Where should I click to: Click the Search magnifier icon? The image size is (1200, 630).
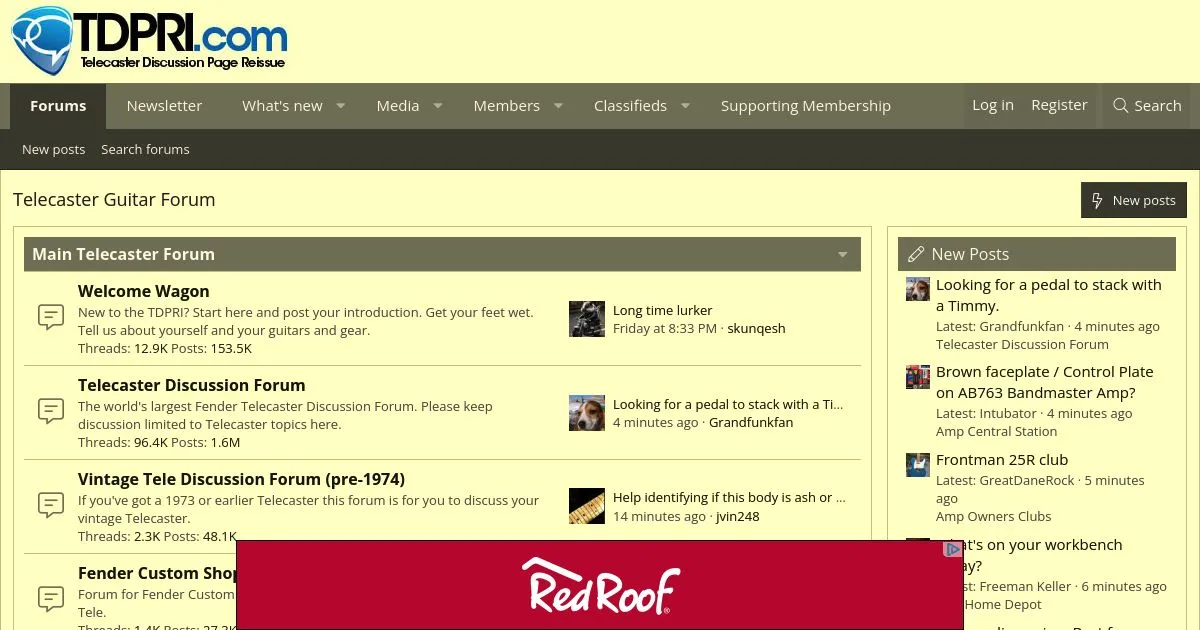[1121, 106]
